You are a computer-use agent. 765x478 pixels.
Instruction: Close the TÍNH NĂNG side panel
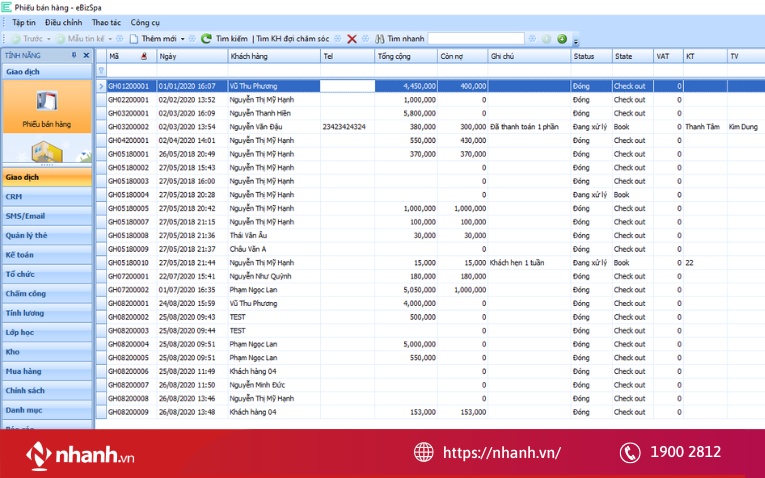(x=86, y=55)
